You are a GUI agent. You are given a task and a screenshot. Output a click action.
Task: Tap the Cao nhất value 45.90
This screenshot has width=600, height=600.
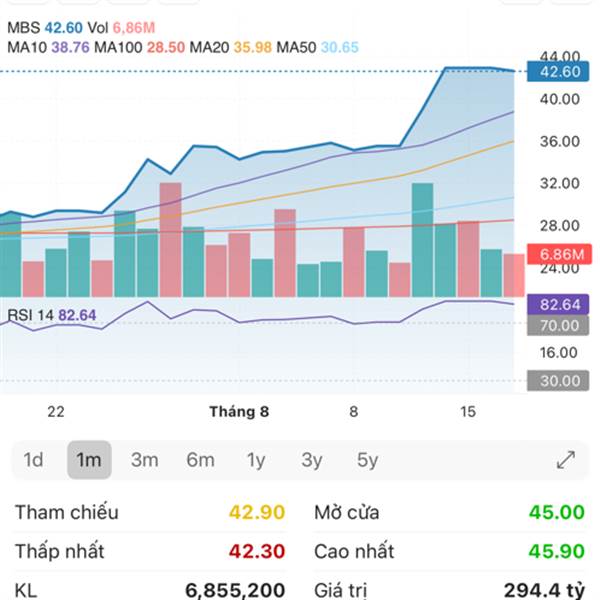point(557,551)
